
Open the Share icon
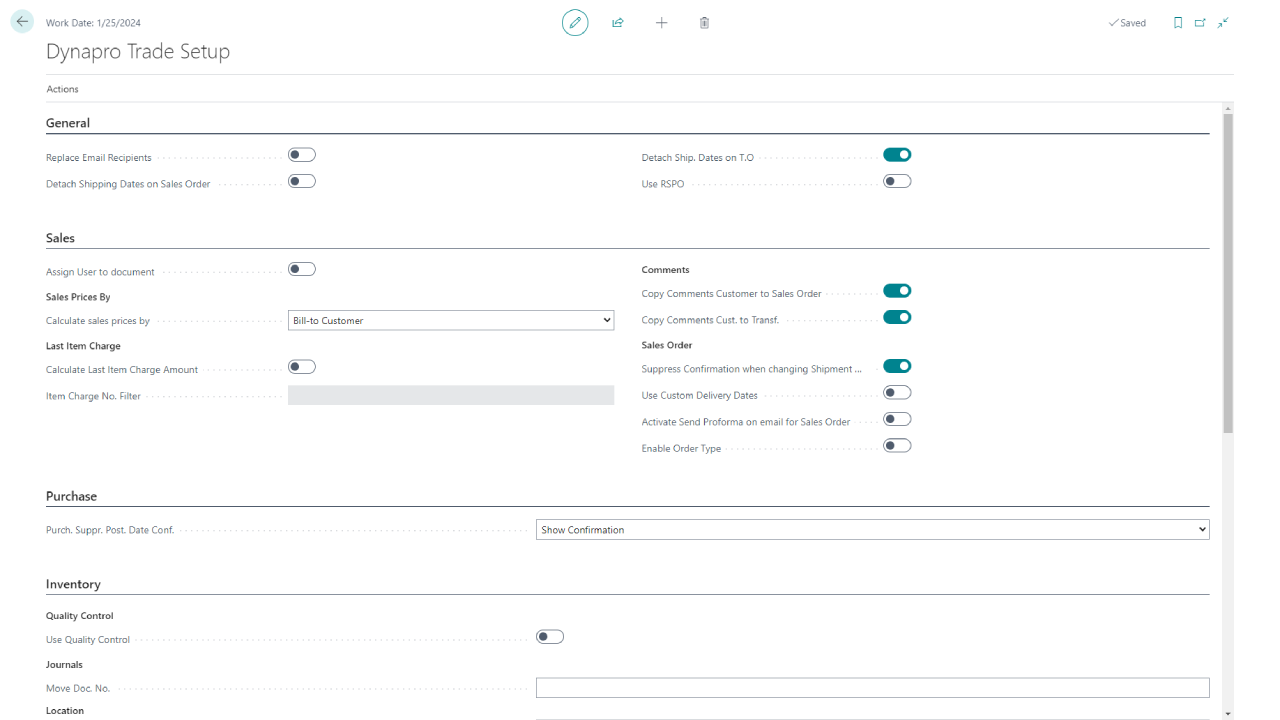click(618, 22)
